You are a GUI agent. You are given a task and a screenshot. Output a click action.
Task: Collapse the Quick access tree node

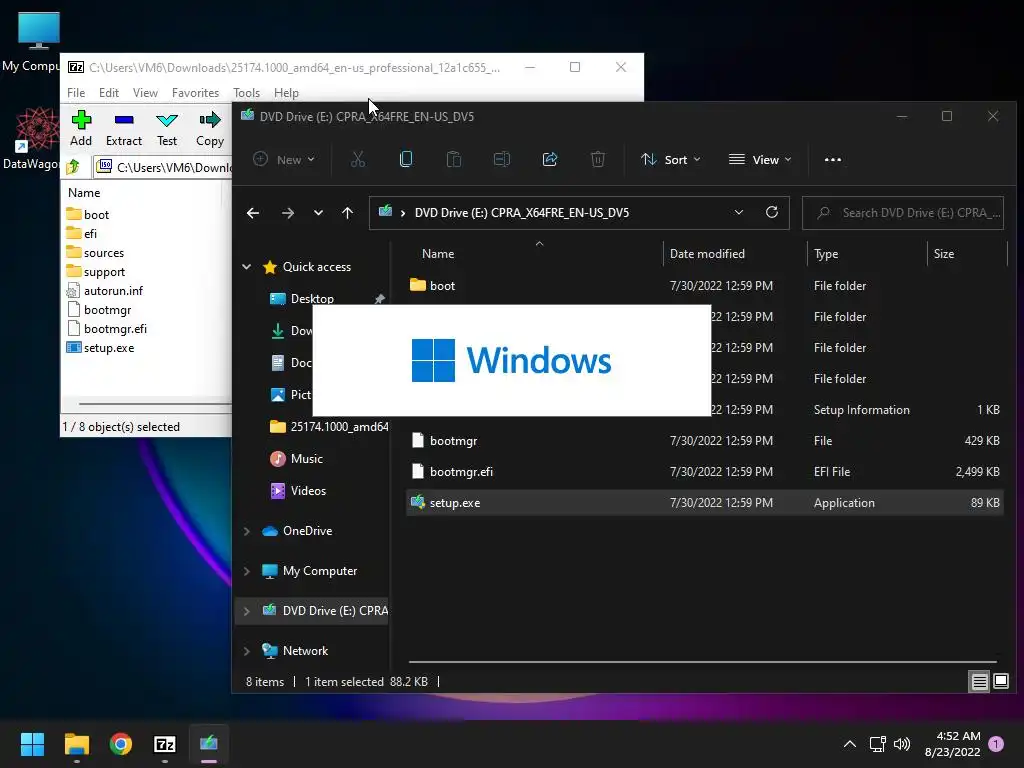pos(247,266)
